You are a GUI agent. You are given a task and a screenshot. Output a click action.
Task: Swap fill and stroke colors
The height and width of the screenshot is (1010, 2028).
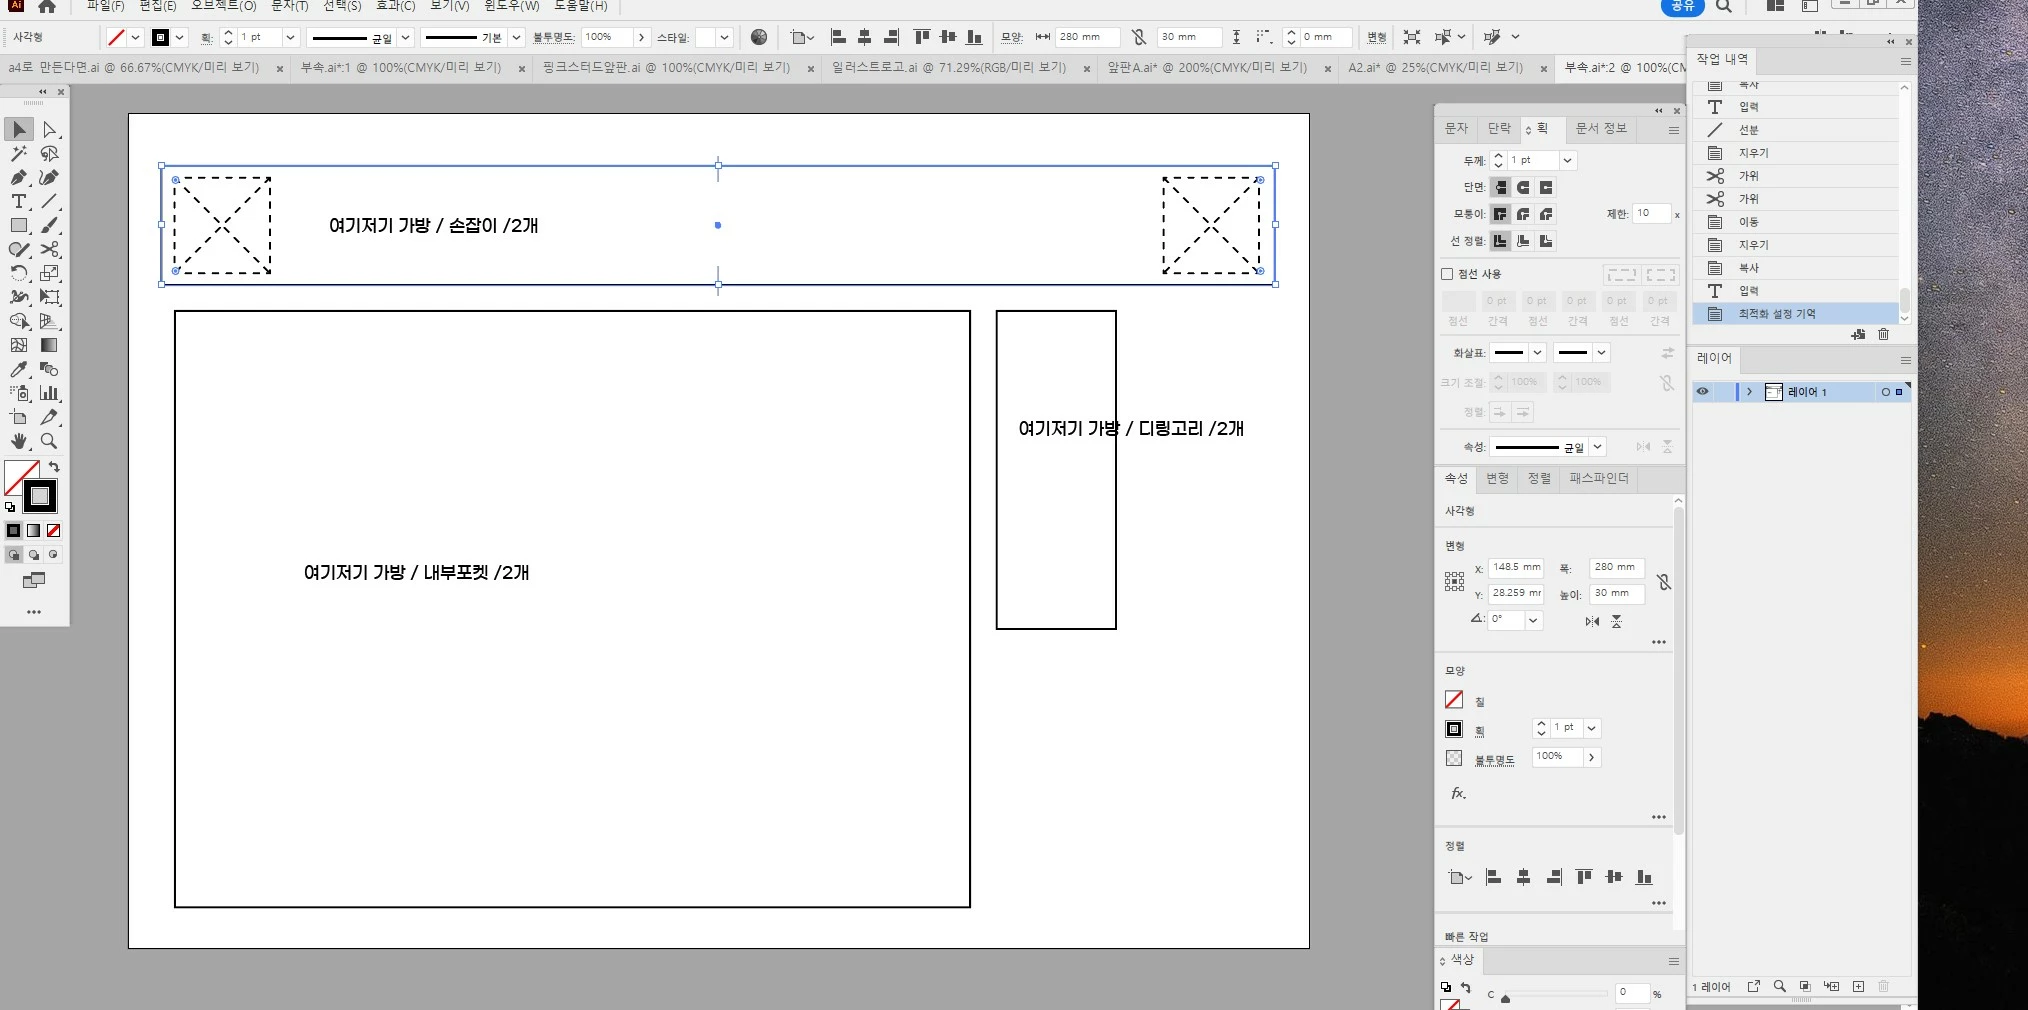[x=54, y=467]
